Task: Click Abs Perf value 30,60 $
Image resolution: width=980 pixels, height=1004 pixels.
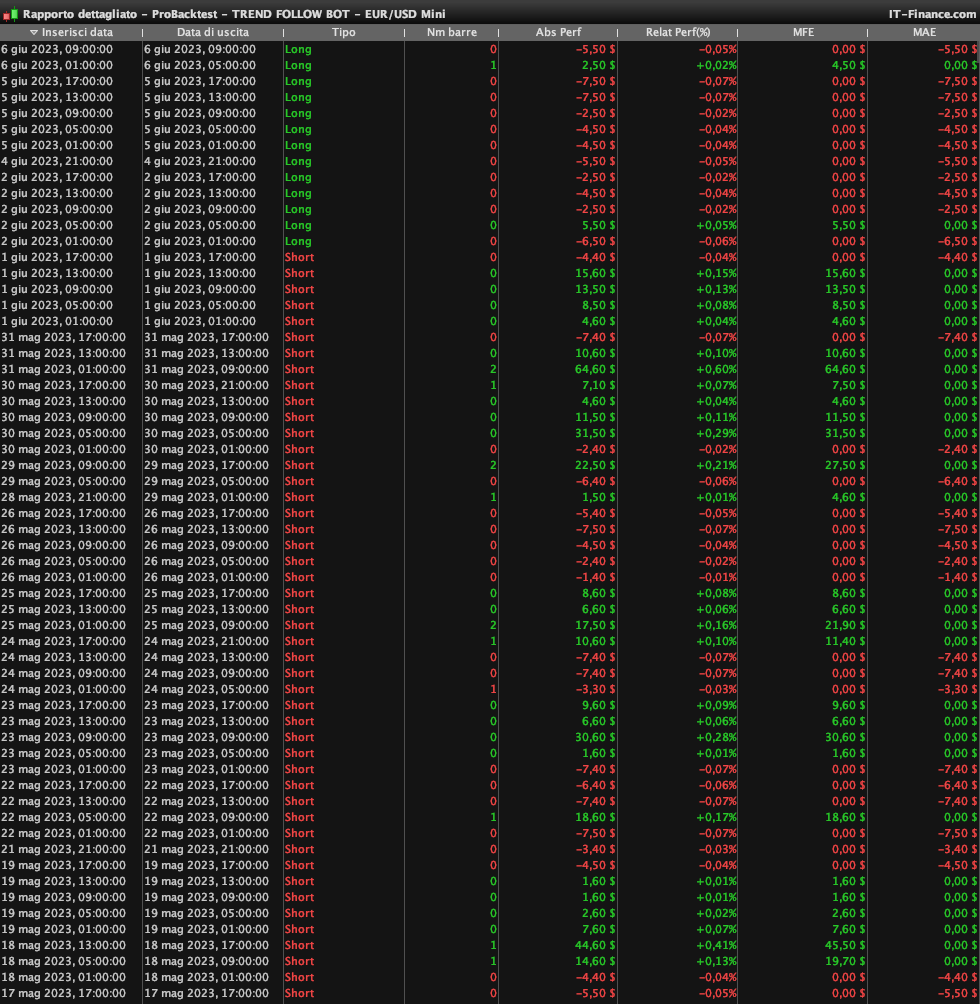Action: coord(595,738)
